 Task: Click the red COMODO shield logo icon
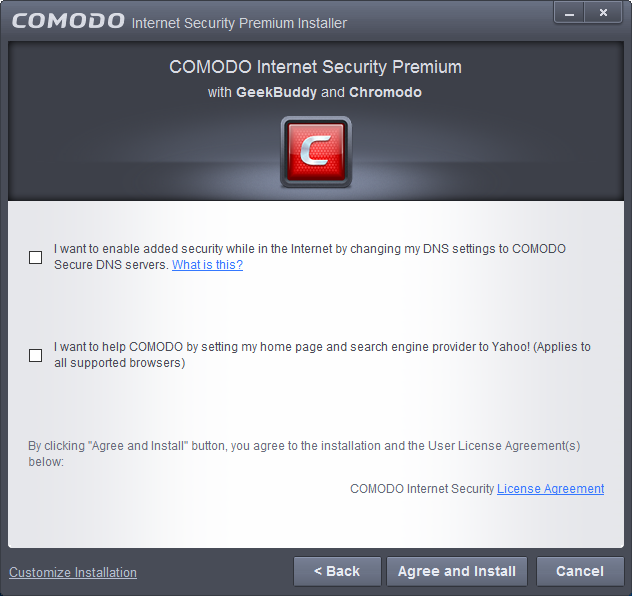coord(316,152)
